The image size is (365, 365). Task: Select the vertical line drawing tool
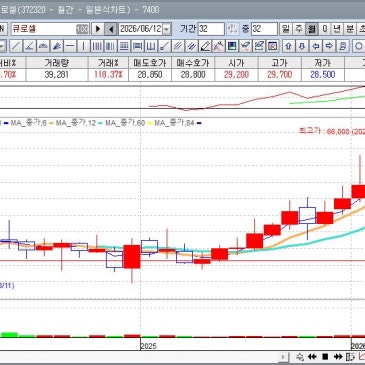pos(83,46)
